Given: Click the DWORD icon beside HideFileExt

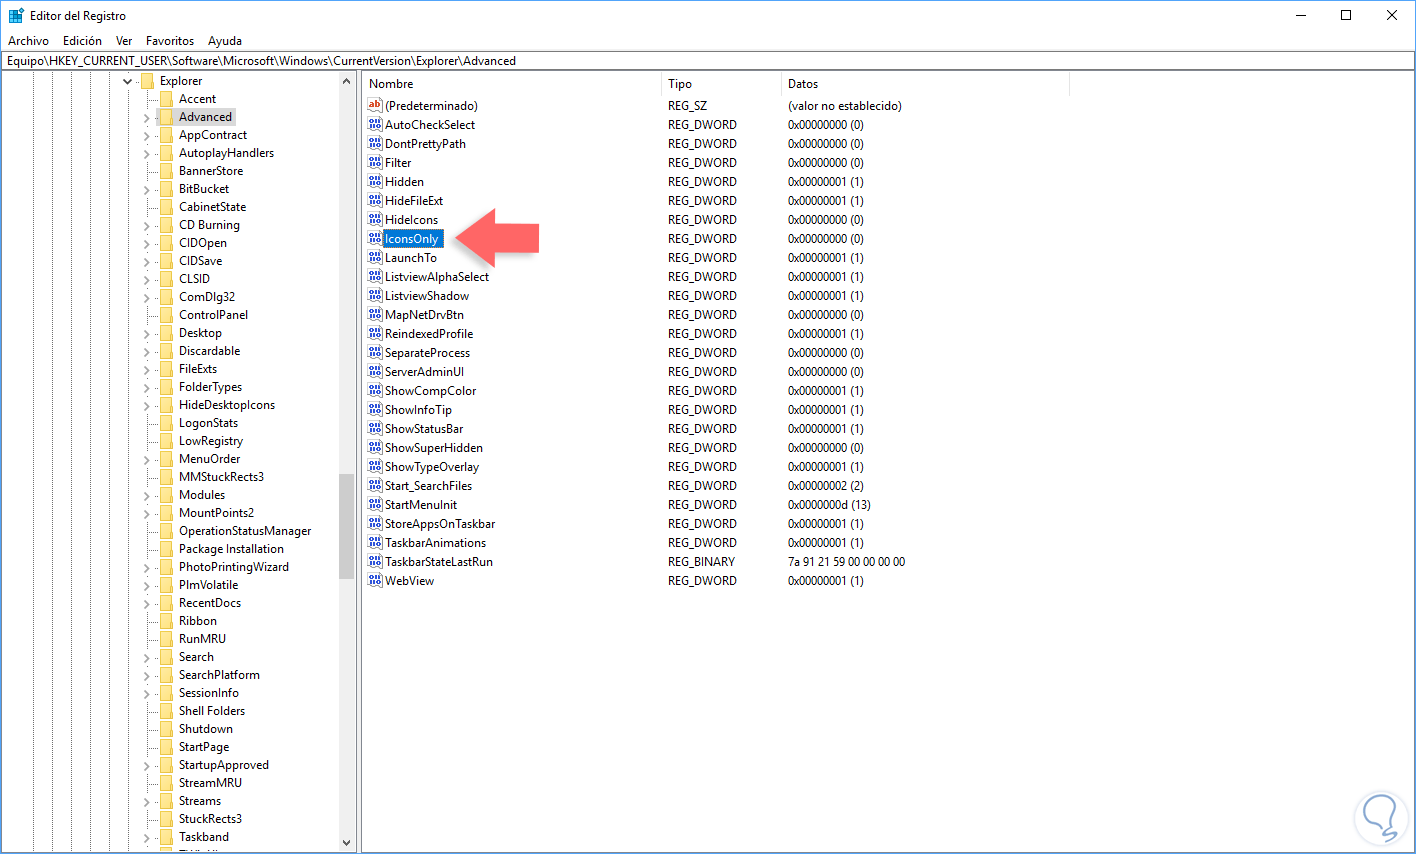Looking at the screenshot, I should pos(375,200).
